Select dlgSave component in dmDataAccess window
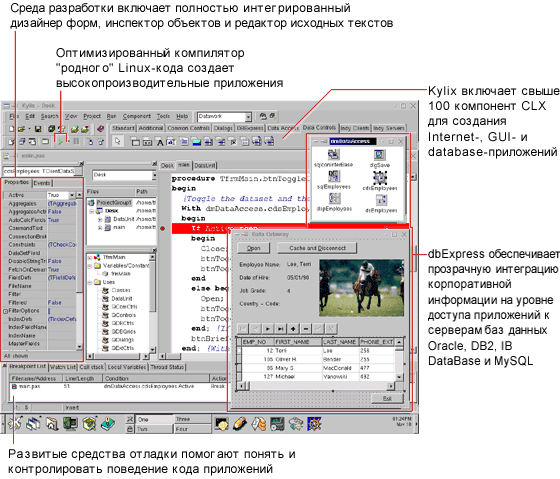The width and height of the screenshot is (560, 479). point(379,159)
